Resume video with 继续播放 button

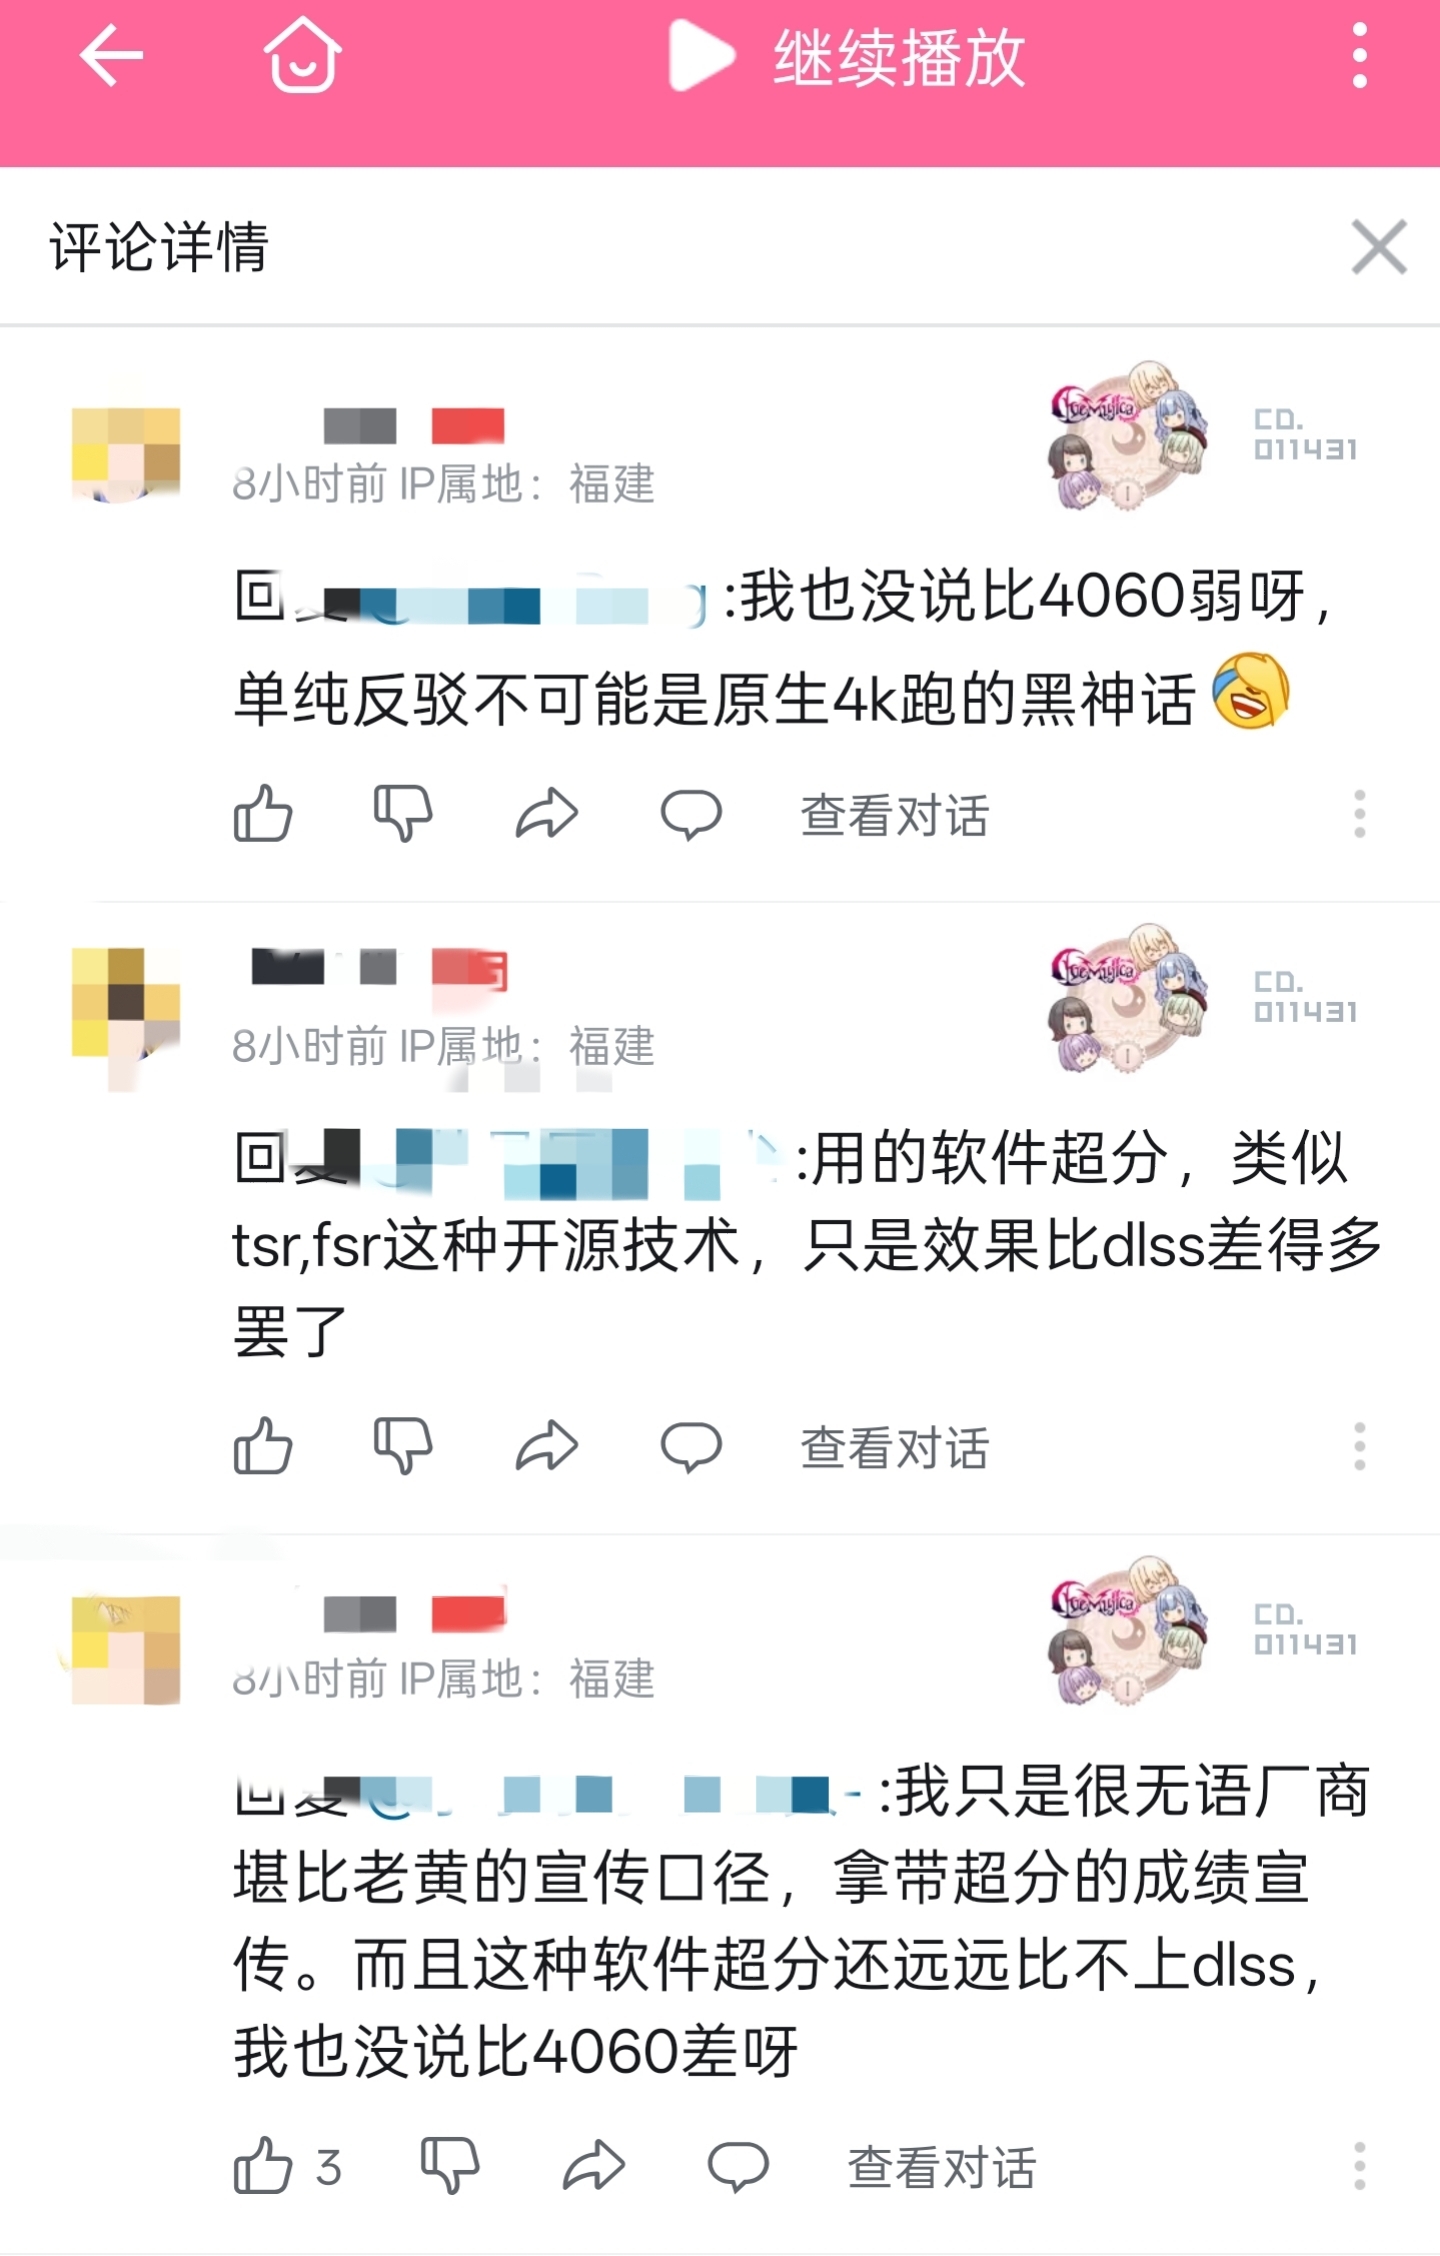click(847, 57)
